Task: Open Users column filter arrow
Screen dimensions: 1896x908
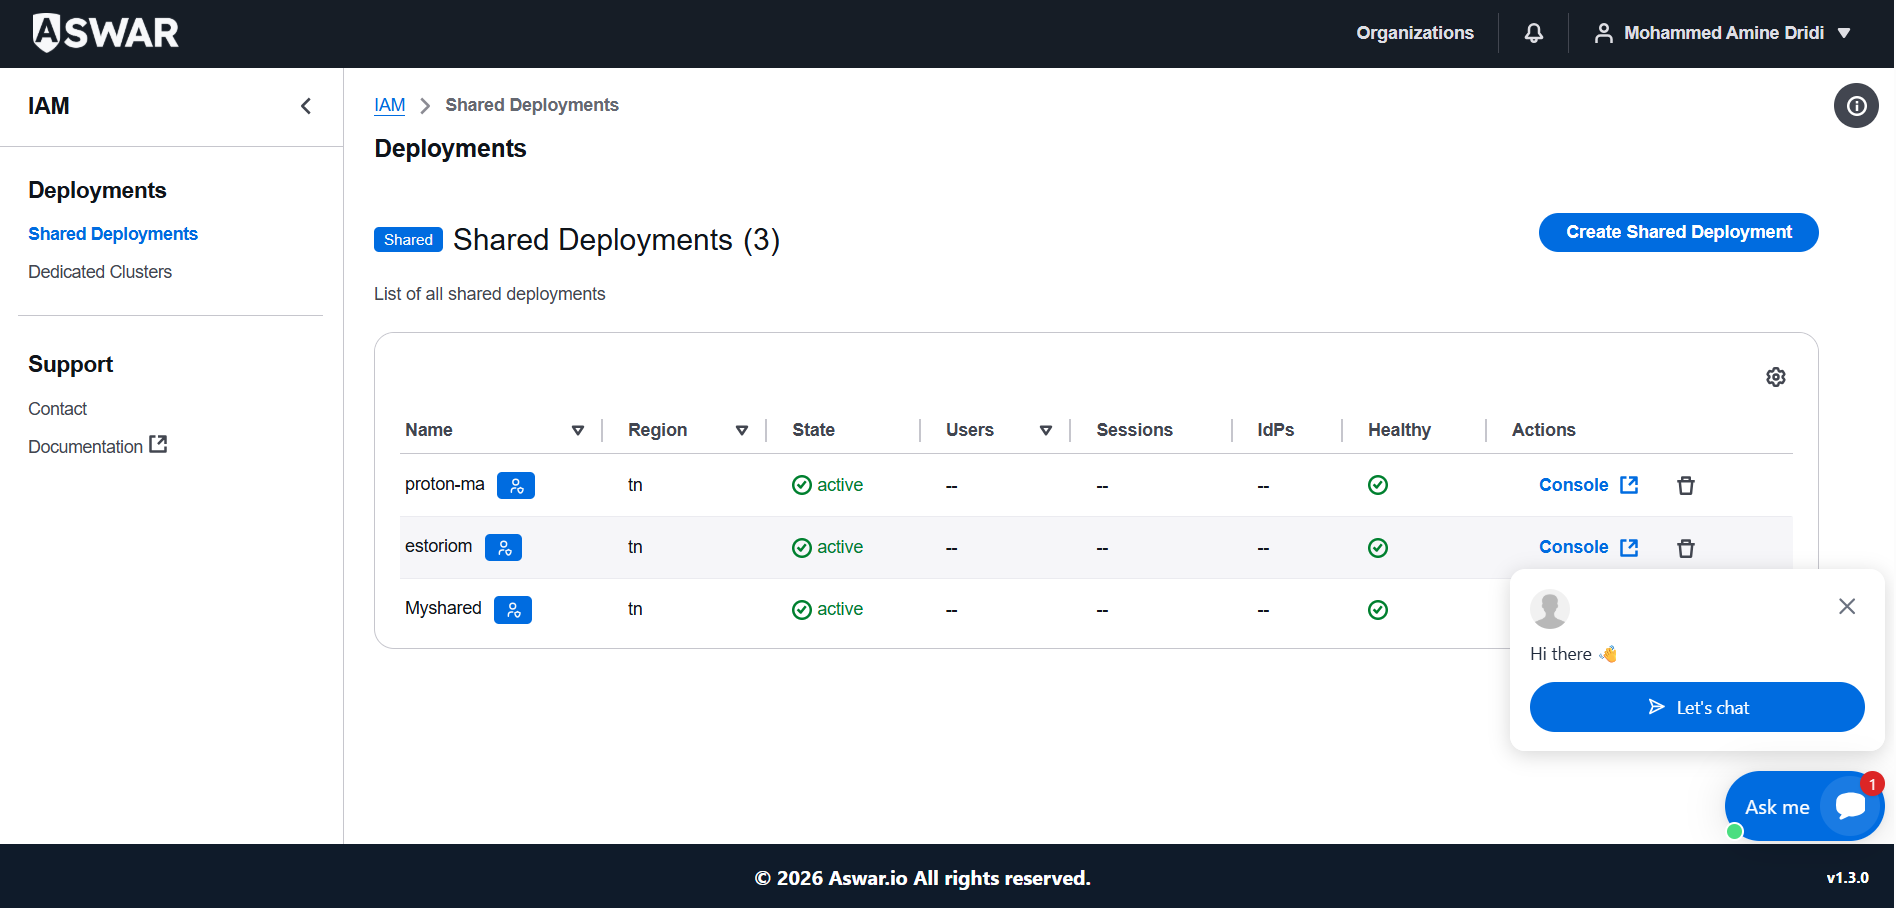Action: [1045, 430]
